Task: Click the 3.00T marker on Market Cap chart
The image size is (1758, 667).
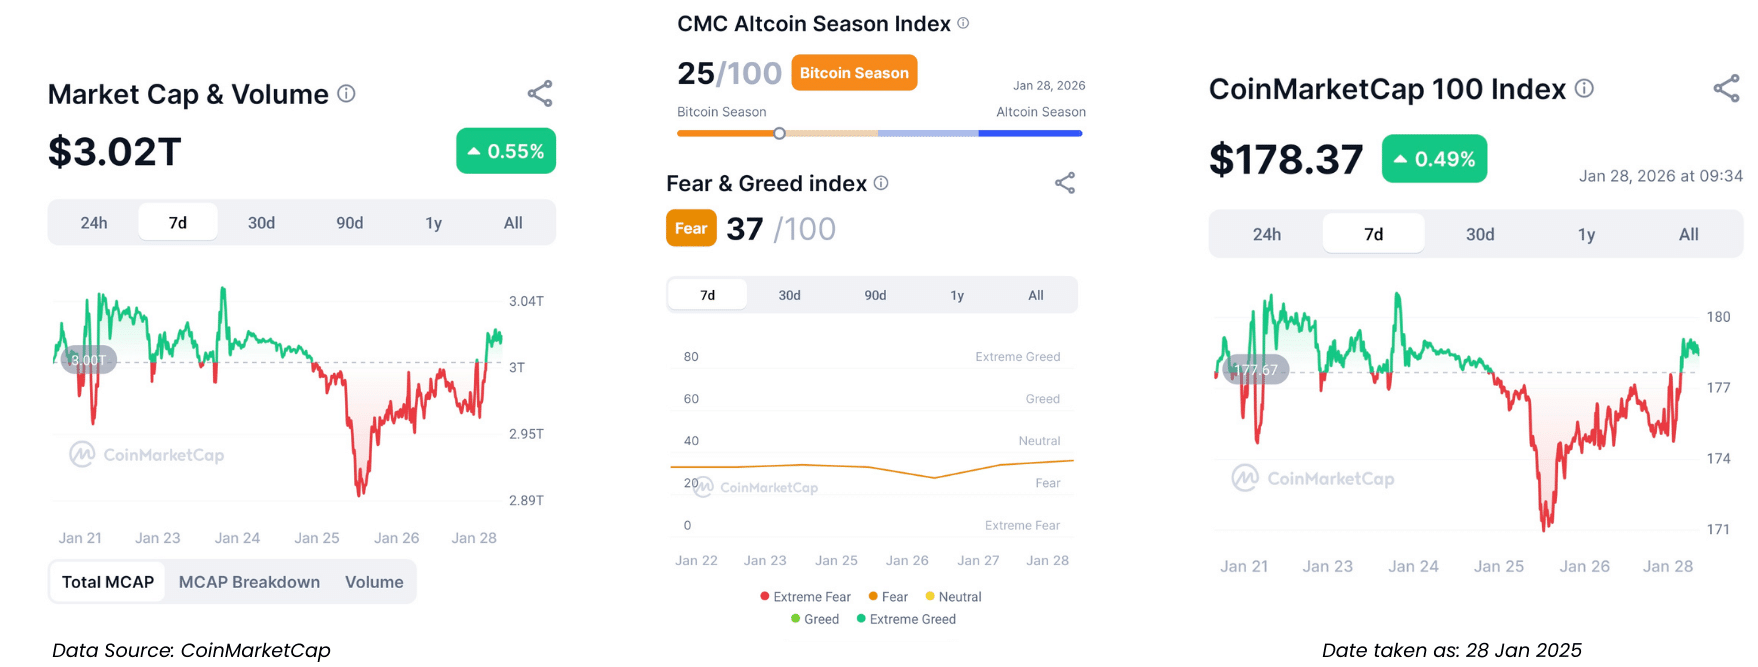Action: [x=88, y=360]
